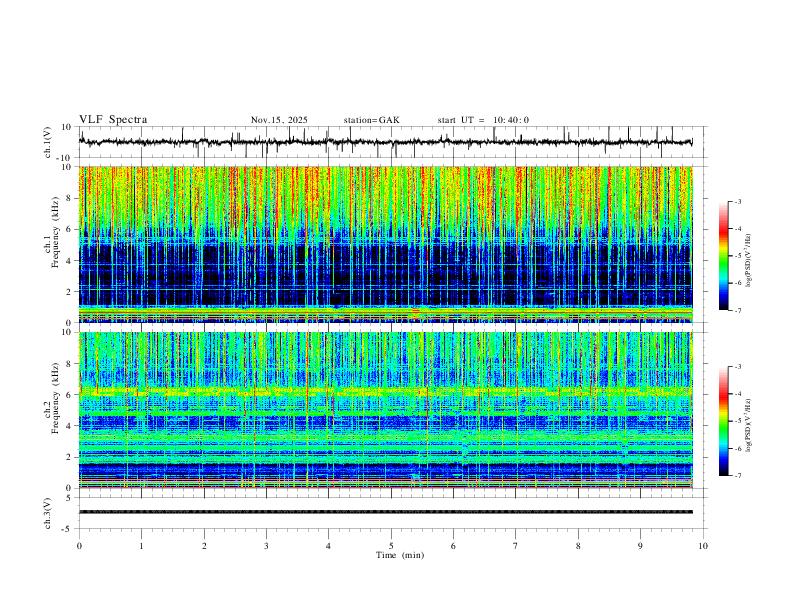The image size is (792, 612).
Task: Click the time axis tick label '8'
Action: coord(578,546)
